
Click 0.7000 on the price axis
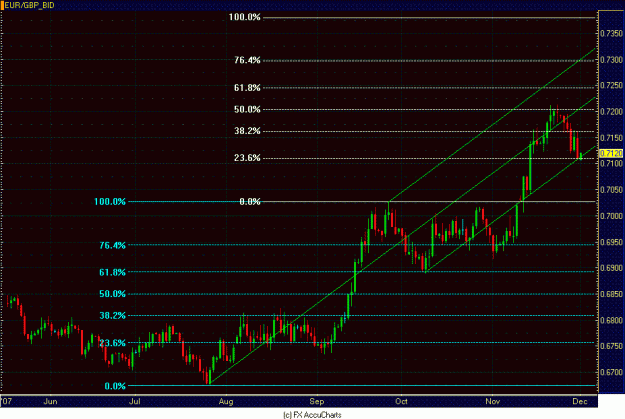pyautogui.click(x=611, y=216)
